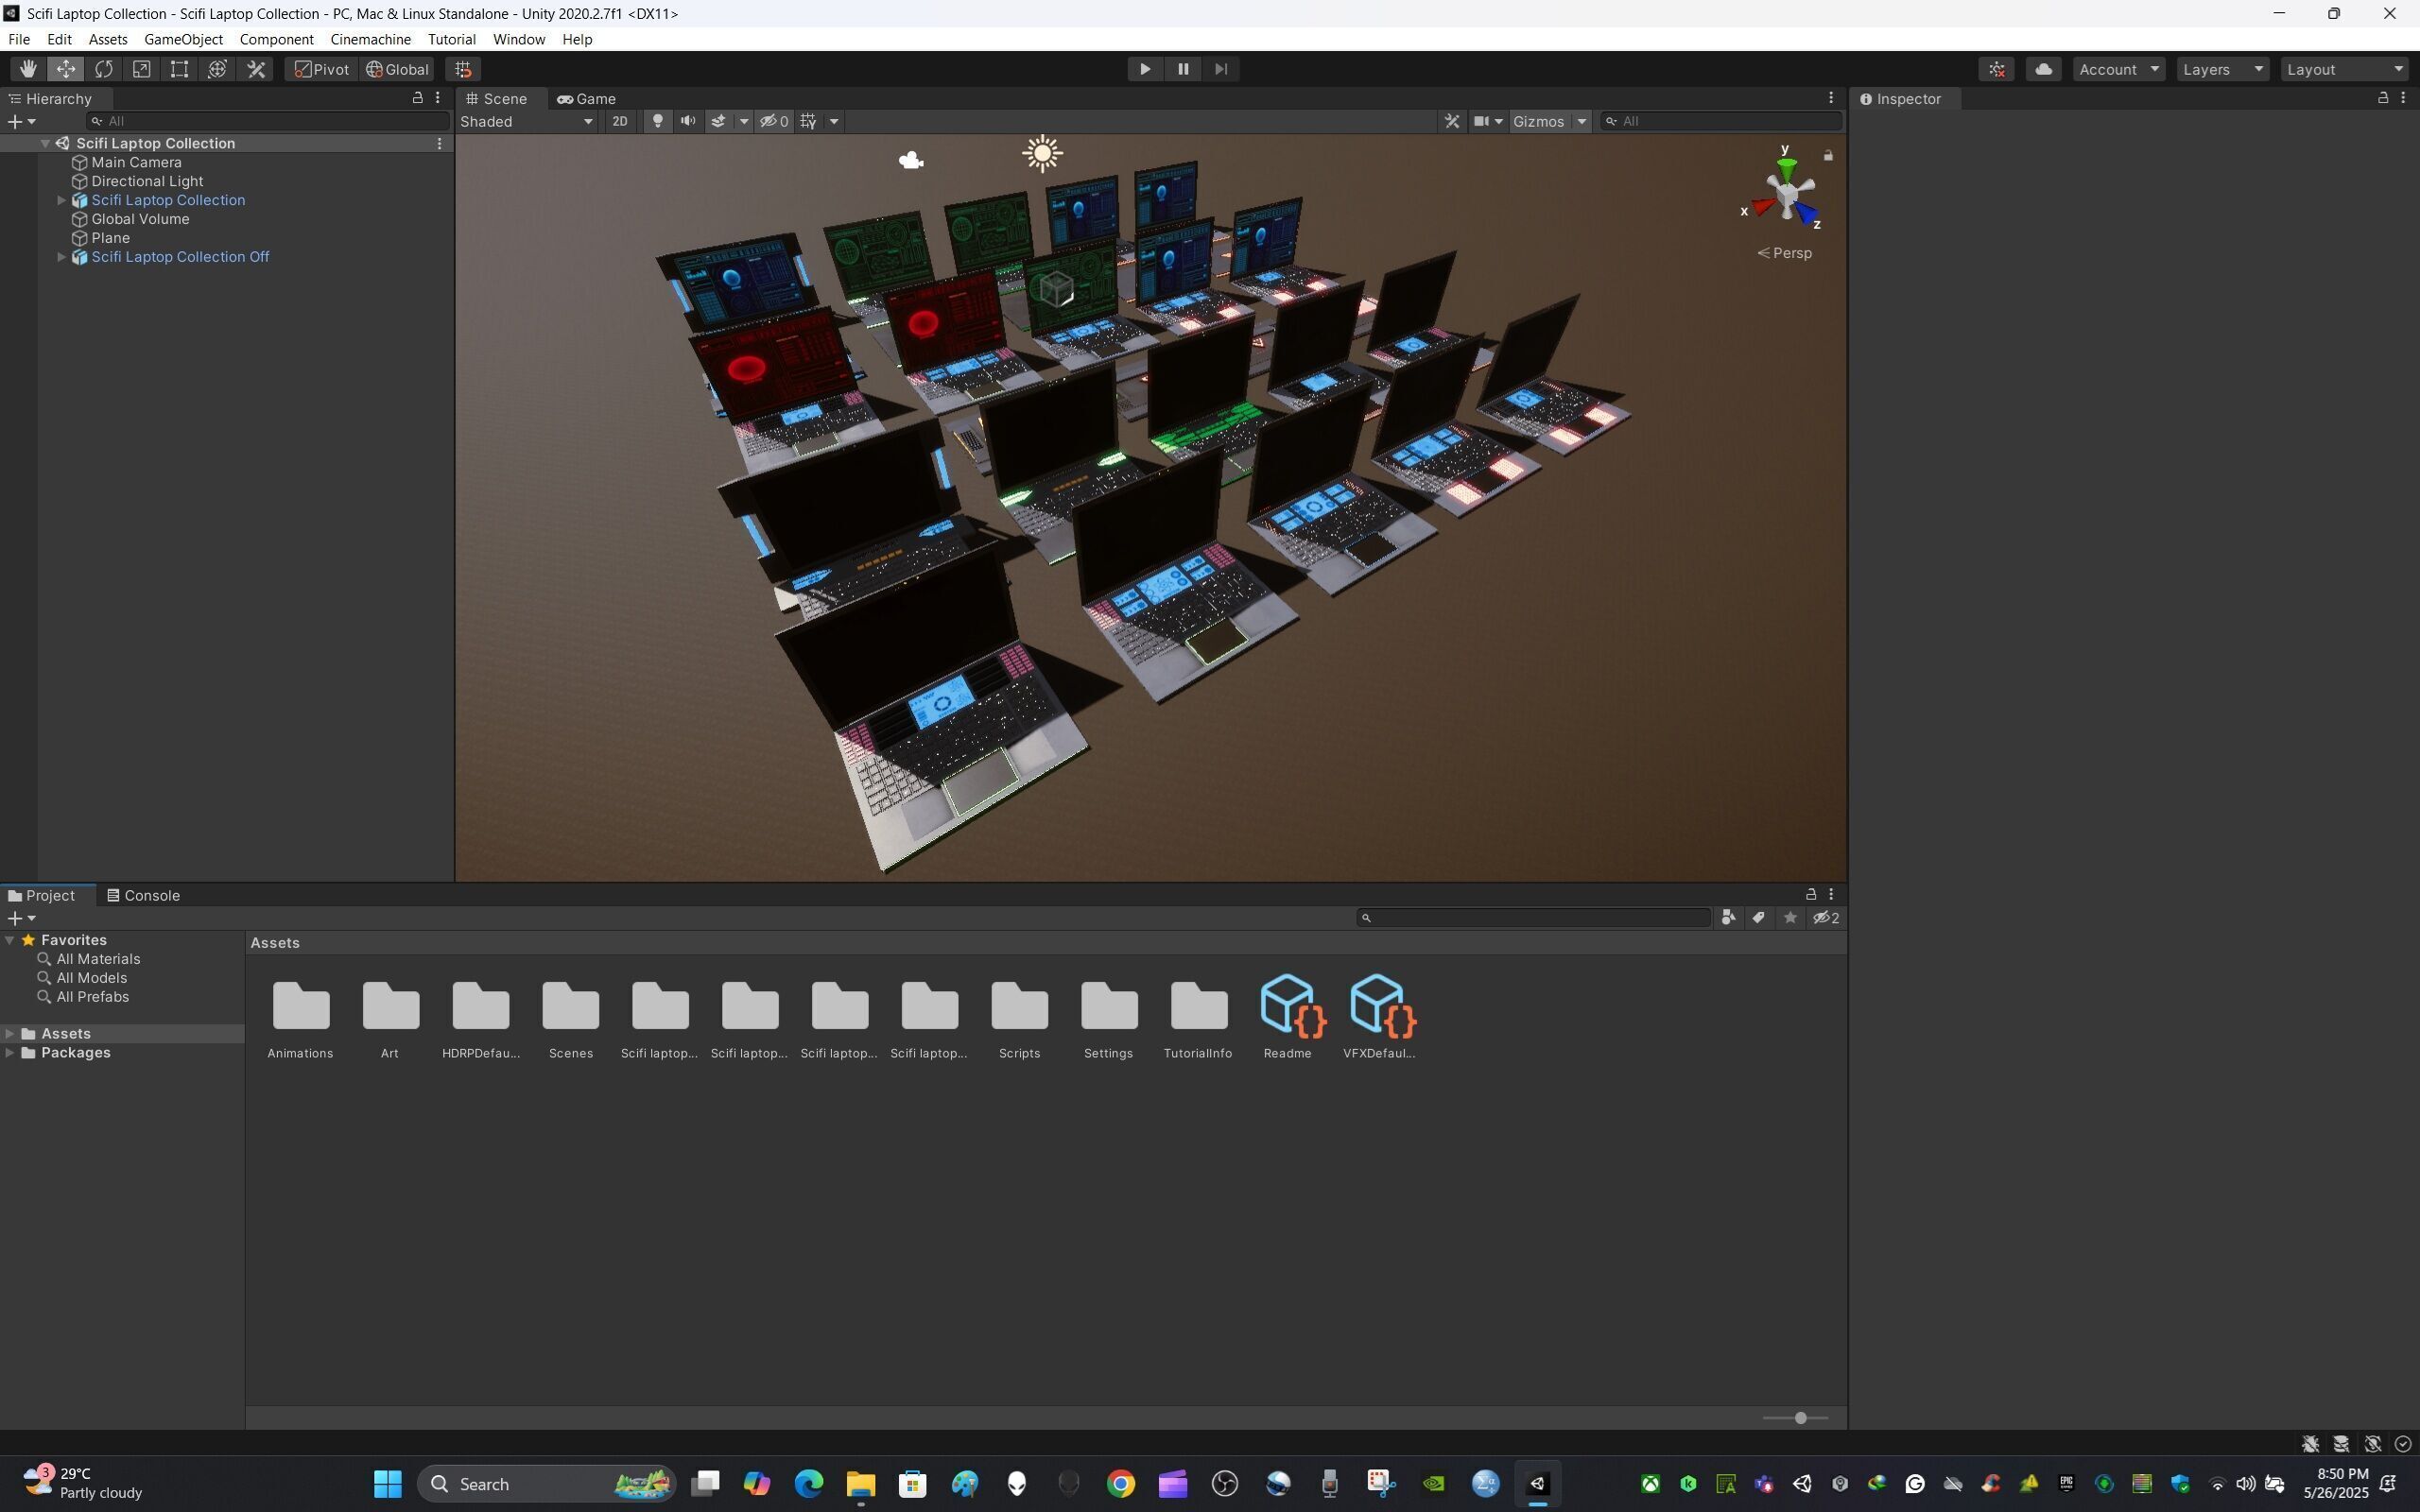Select the Scale tool
The height and width of the screenshot is (1512, 2420).
tap(142, 69)
